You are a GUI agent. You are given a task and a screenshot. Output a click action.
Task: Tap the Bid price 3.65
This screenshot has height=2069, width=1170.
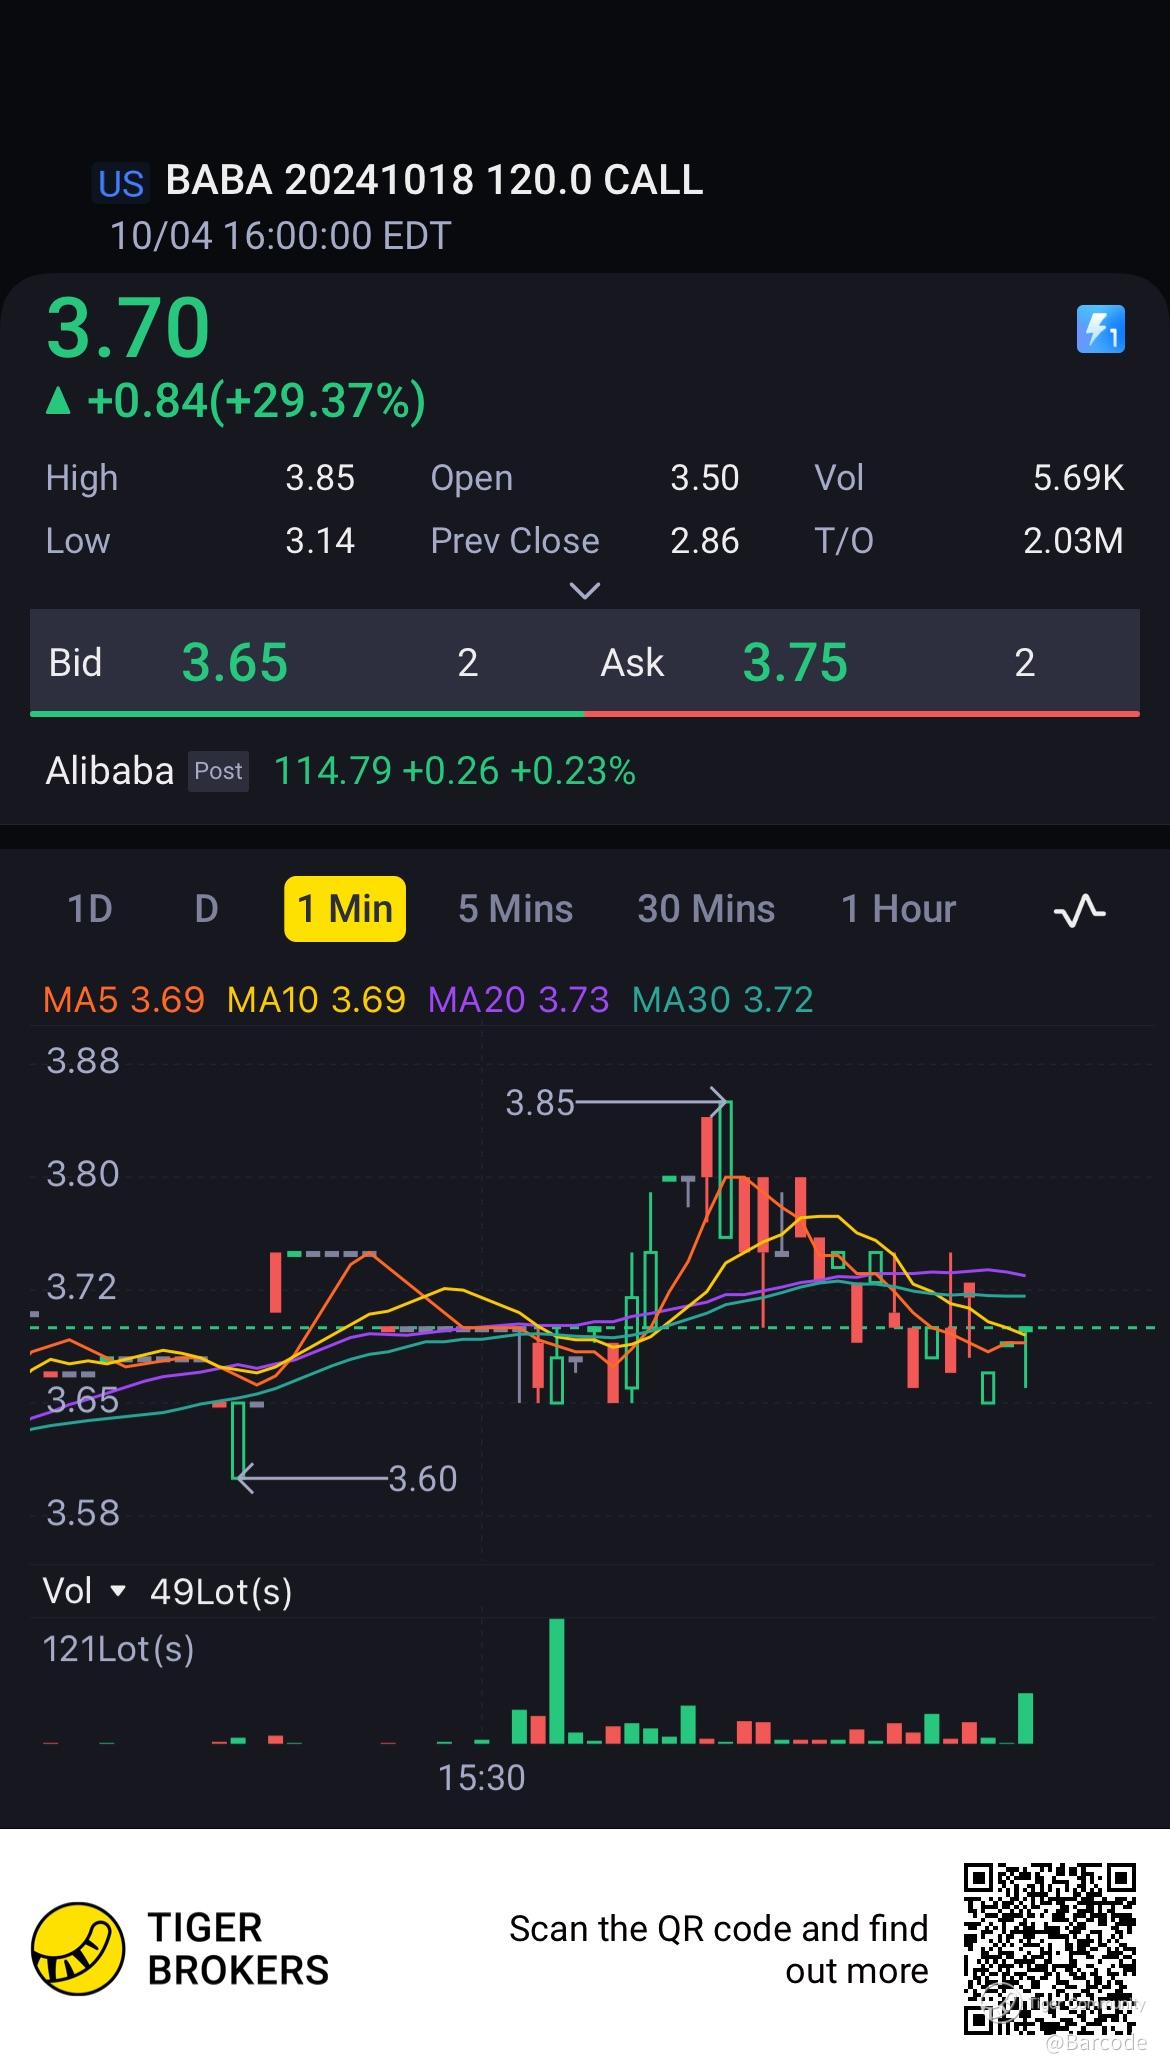coord(235,663)
